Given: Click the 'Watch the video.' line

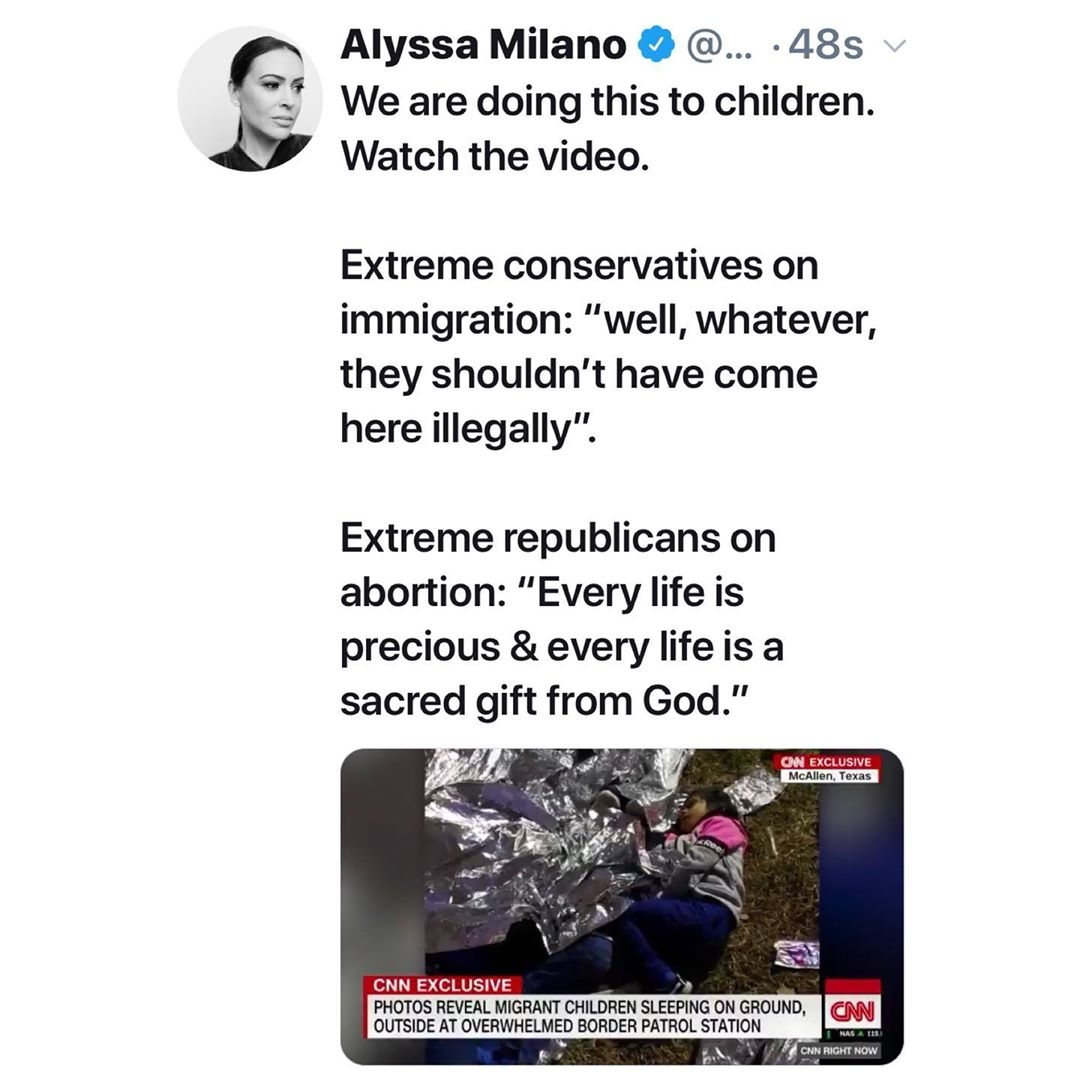Looking at the screenshot, I should [495, 156].
